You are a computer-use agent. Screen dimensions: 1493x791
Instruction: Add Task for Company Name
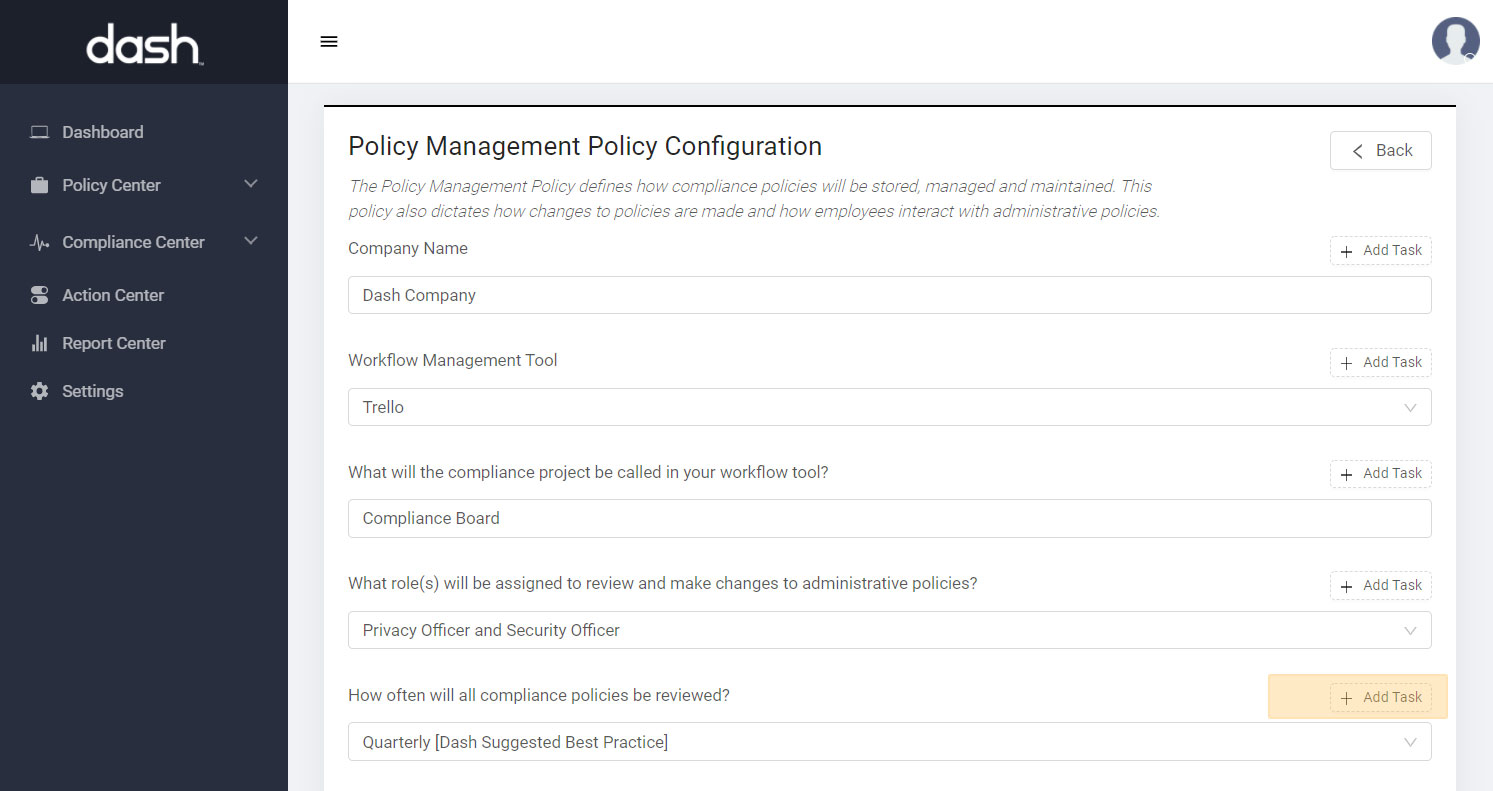(1380, 250)
